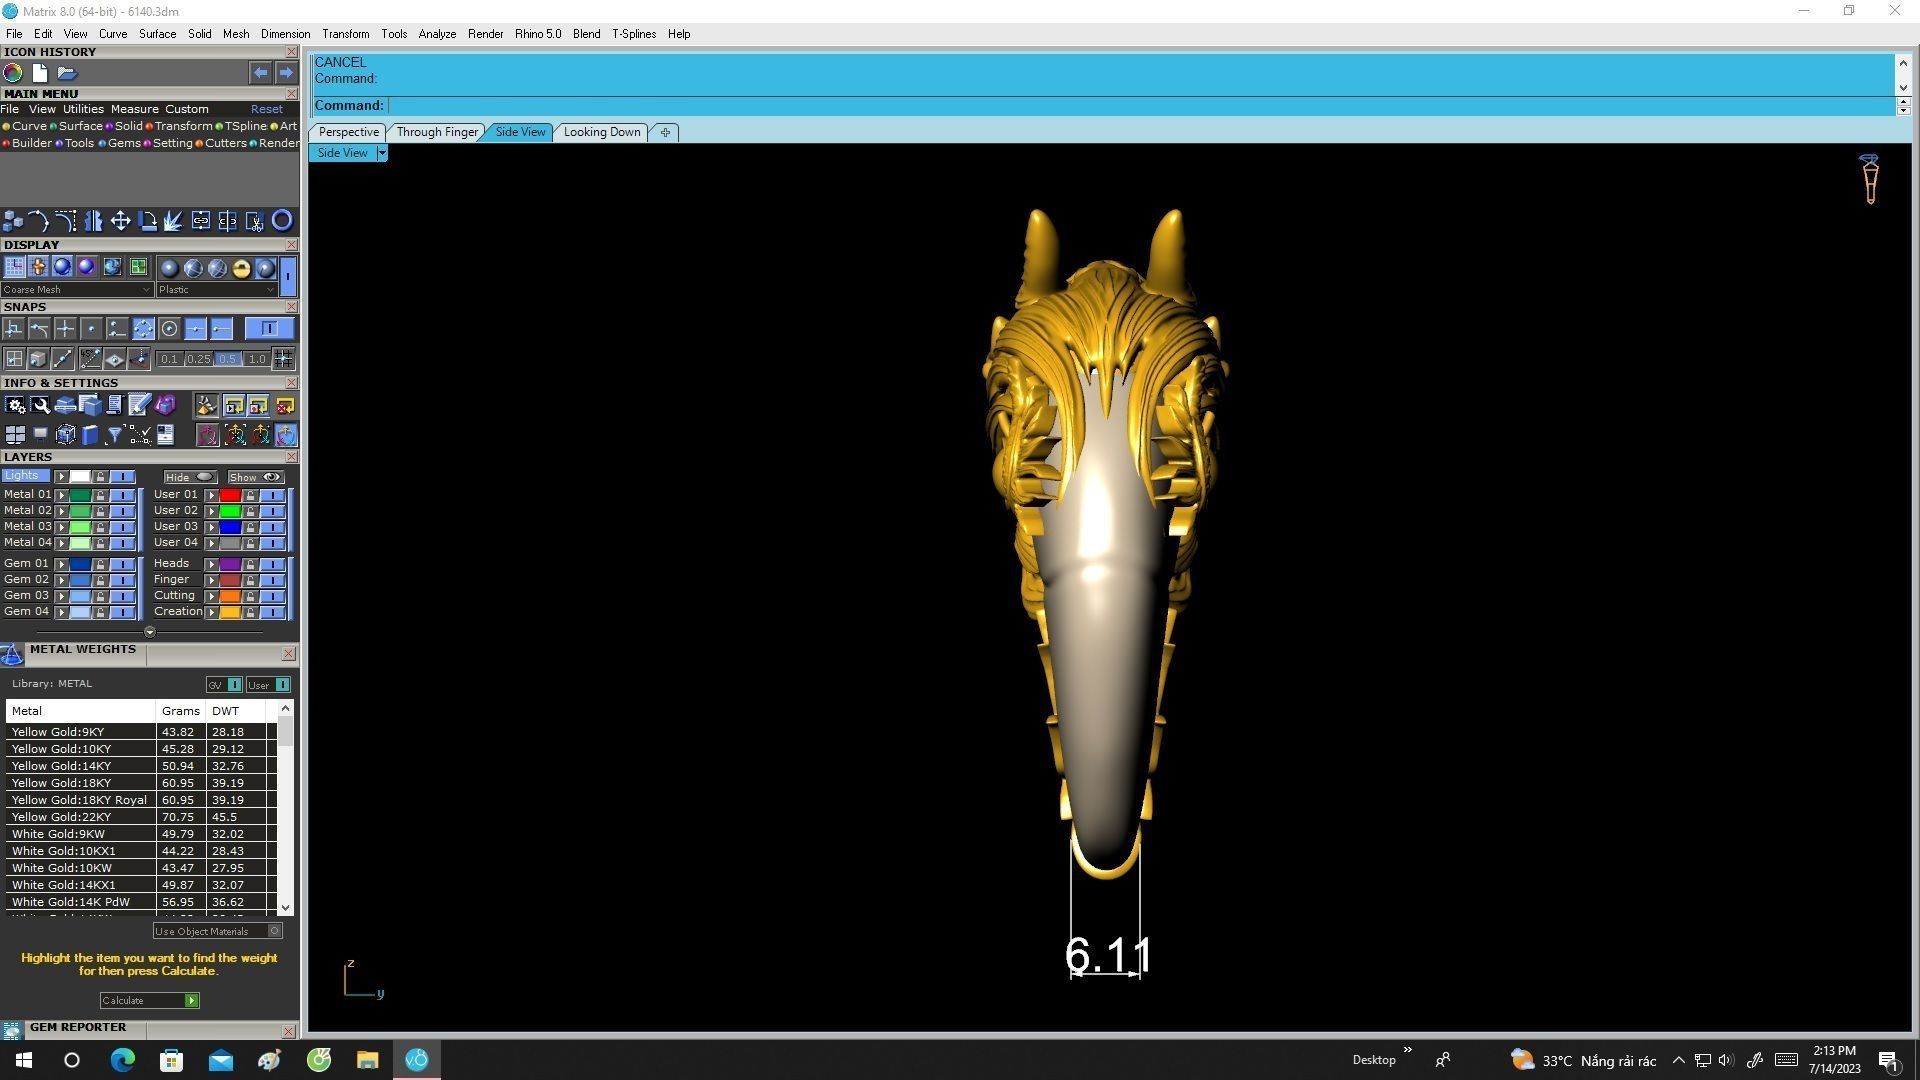Click Reset in the Main Menu
Screen dimensions: 1920x1080
click(x=266, y=109)
